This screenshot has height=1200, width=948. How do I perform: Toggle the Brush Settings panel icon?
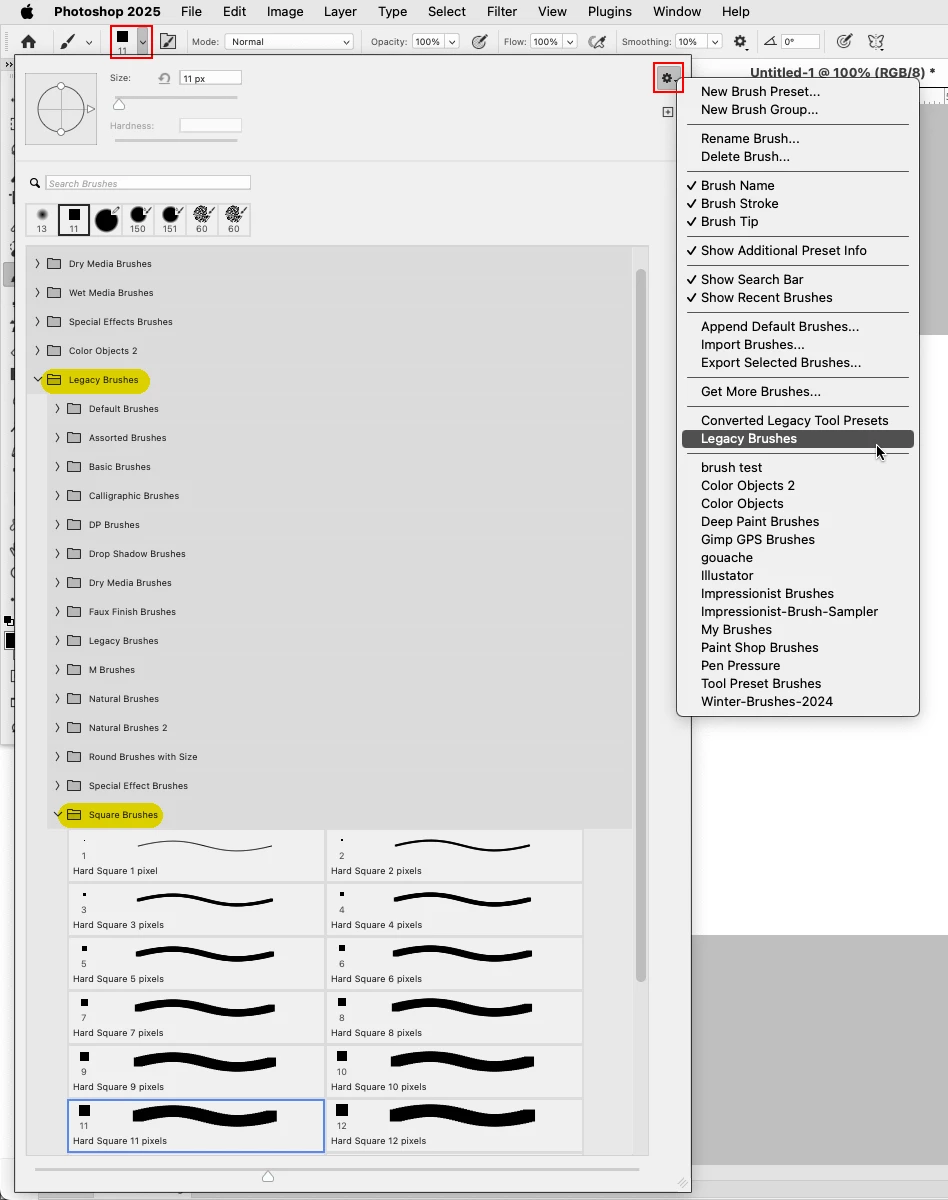(168, 42)
